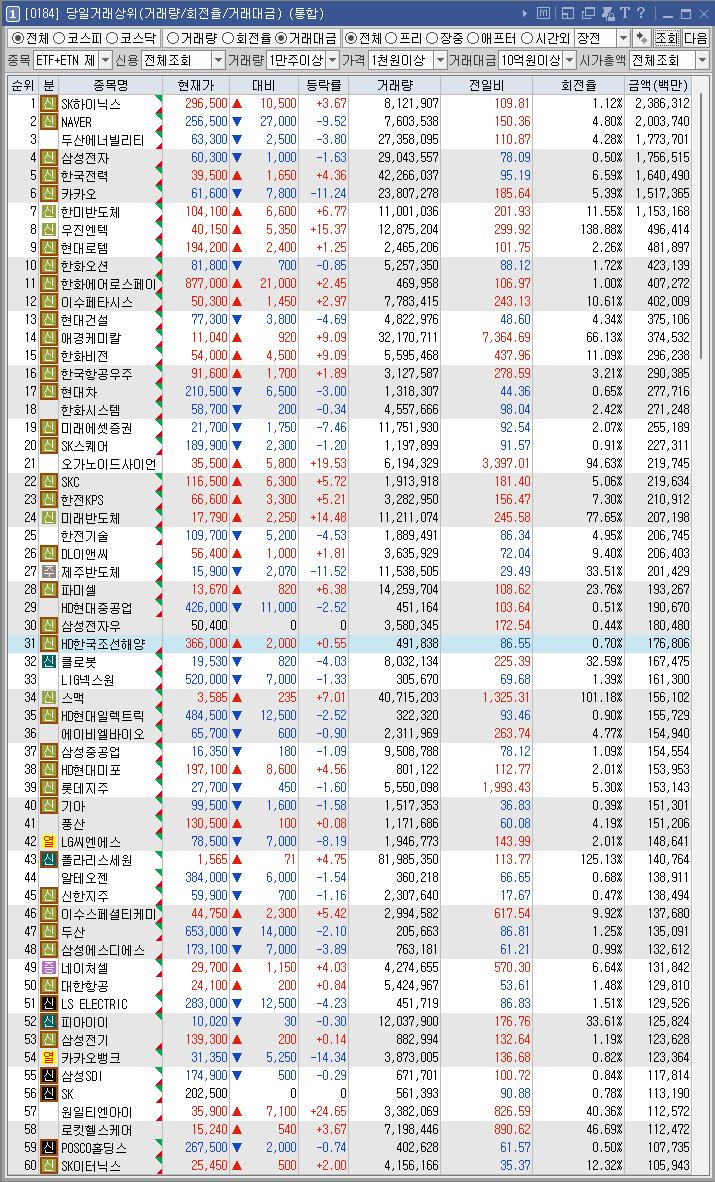Click the 조회 search button

pyautogui.click(x=667, y=38)
